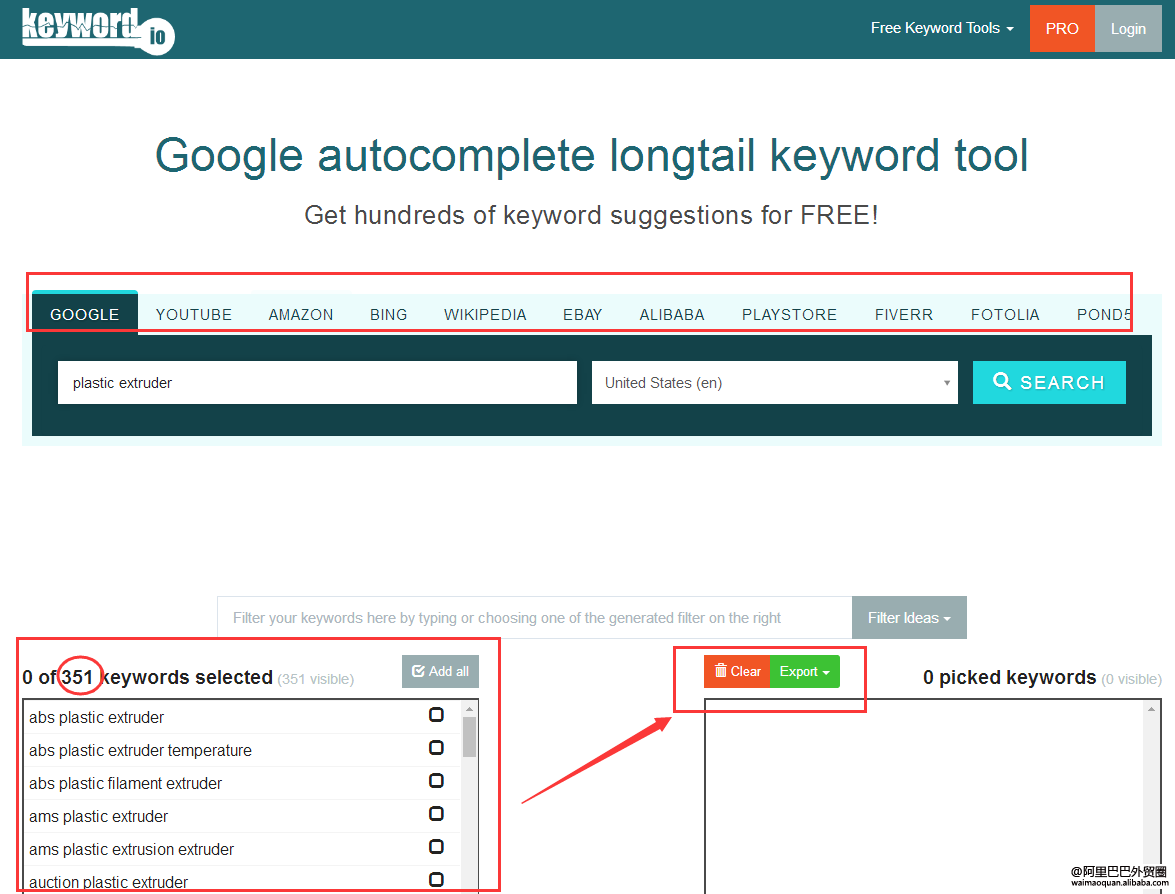Open Free Keyword Tools menu
Viewport: 1175px width, 894px height.
[x=942, y=28]
